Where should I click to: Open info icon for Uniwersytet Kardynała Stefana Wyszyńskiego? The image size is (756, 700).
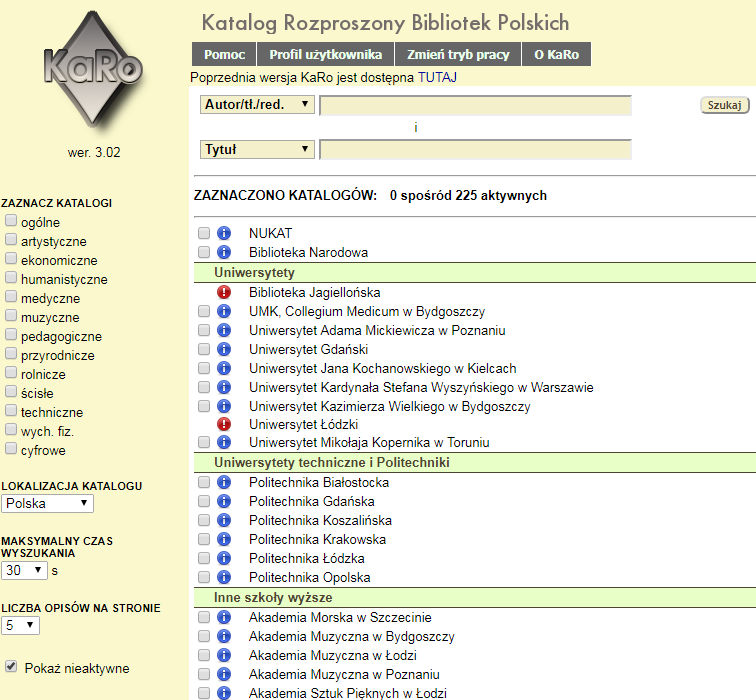(x=224, y=387)
